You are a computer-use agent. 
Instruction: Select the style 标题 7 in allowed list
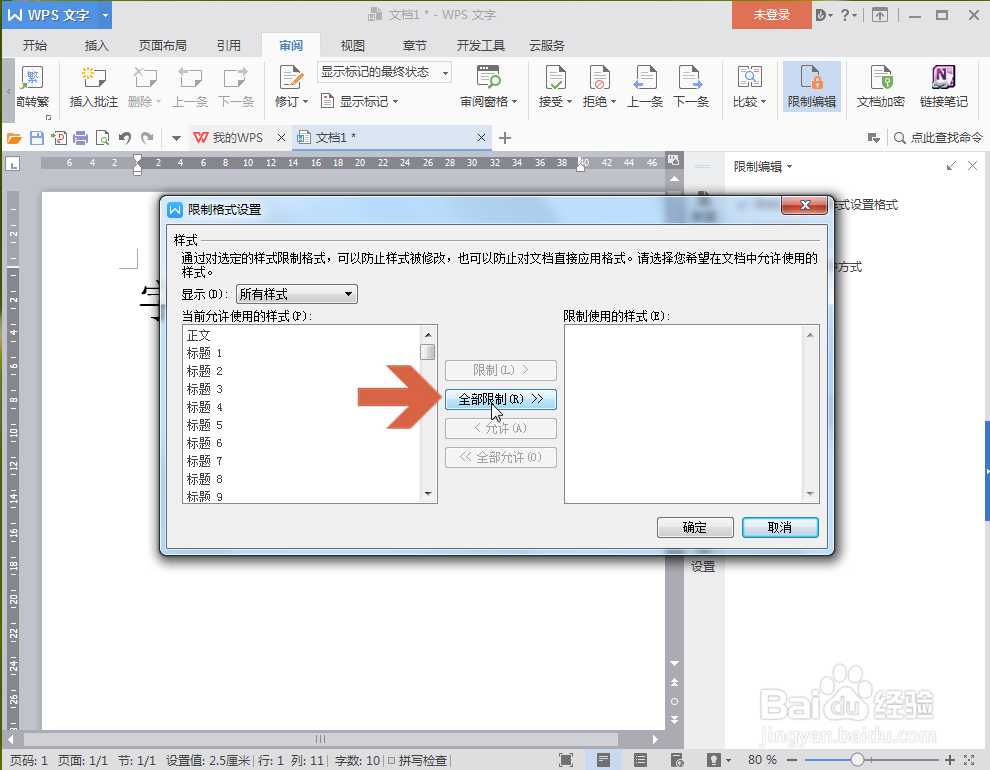[x=301, y=461]
